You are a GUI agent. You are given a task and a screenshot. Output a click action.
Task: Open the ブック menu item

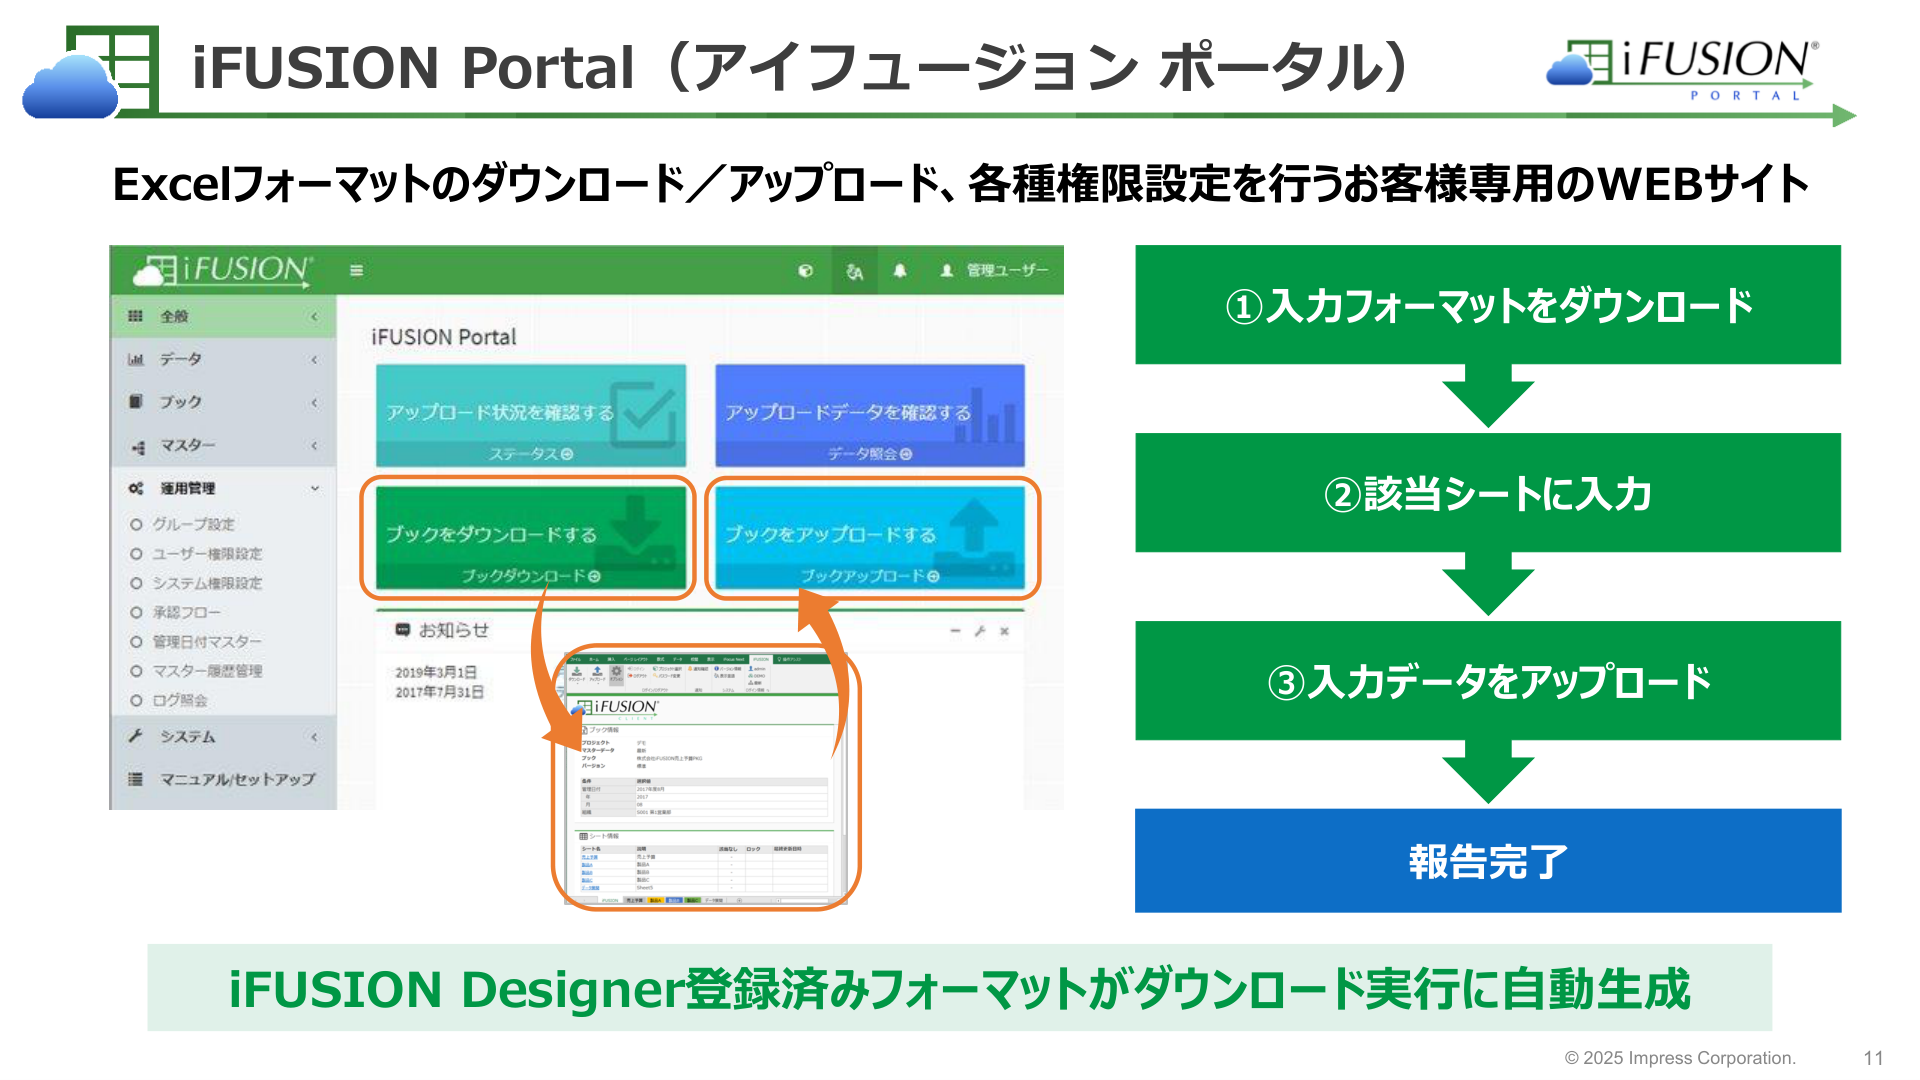pos(223,402)
